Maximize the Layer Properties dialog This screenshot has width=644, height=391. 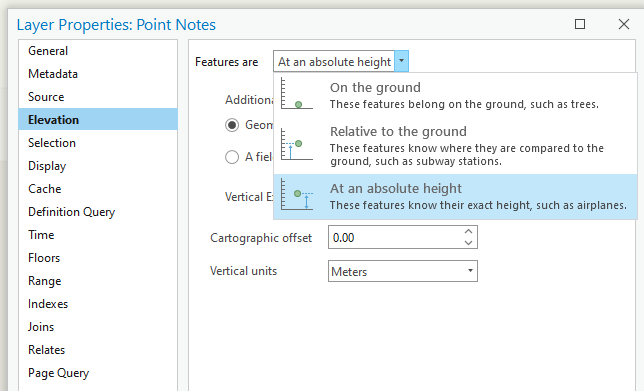click(580, 24)
